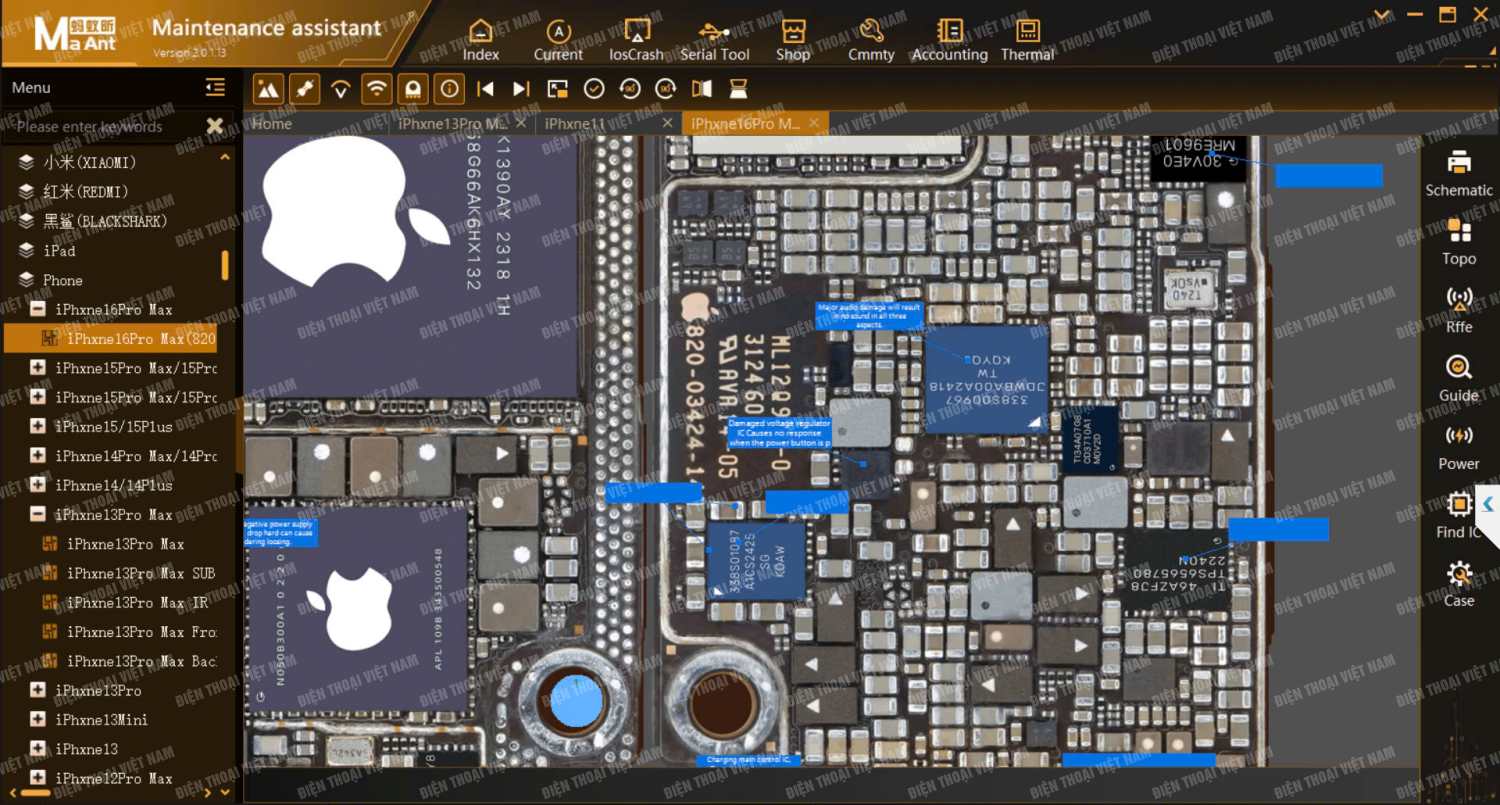Open the Case repair examples
The width and height of the screenshot is (1500, 805).
pyautogui.click(x=1459, y=584)
